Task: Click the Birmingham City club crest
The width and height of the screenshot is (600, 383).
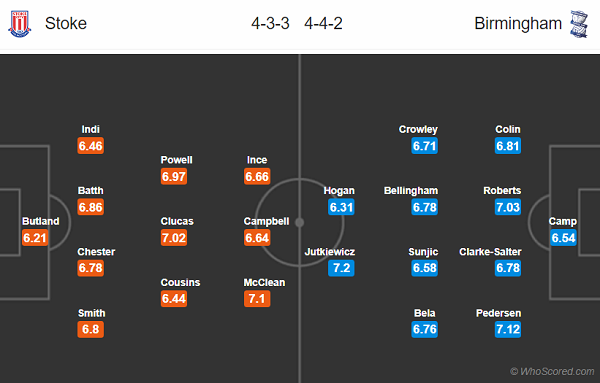Action: pos(578,24)
